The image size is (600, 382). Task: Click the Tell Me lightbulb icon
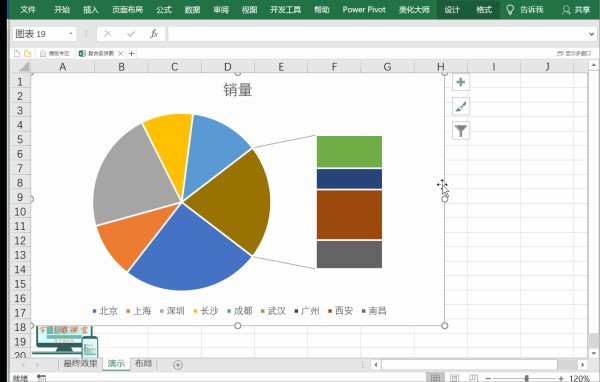(x=510, y=10)
